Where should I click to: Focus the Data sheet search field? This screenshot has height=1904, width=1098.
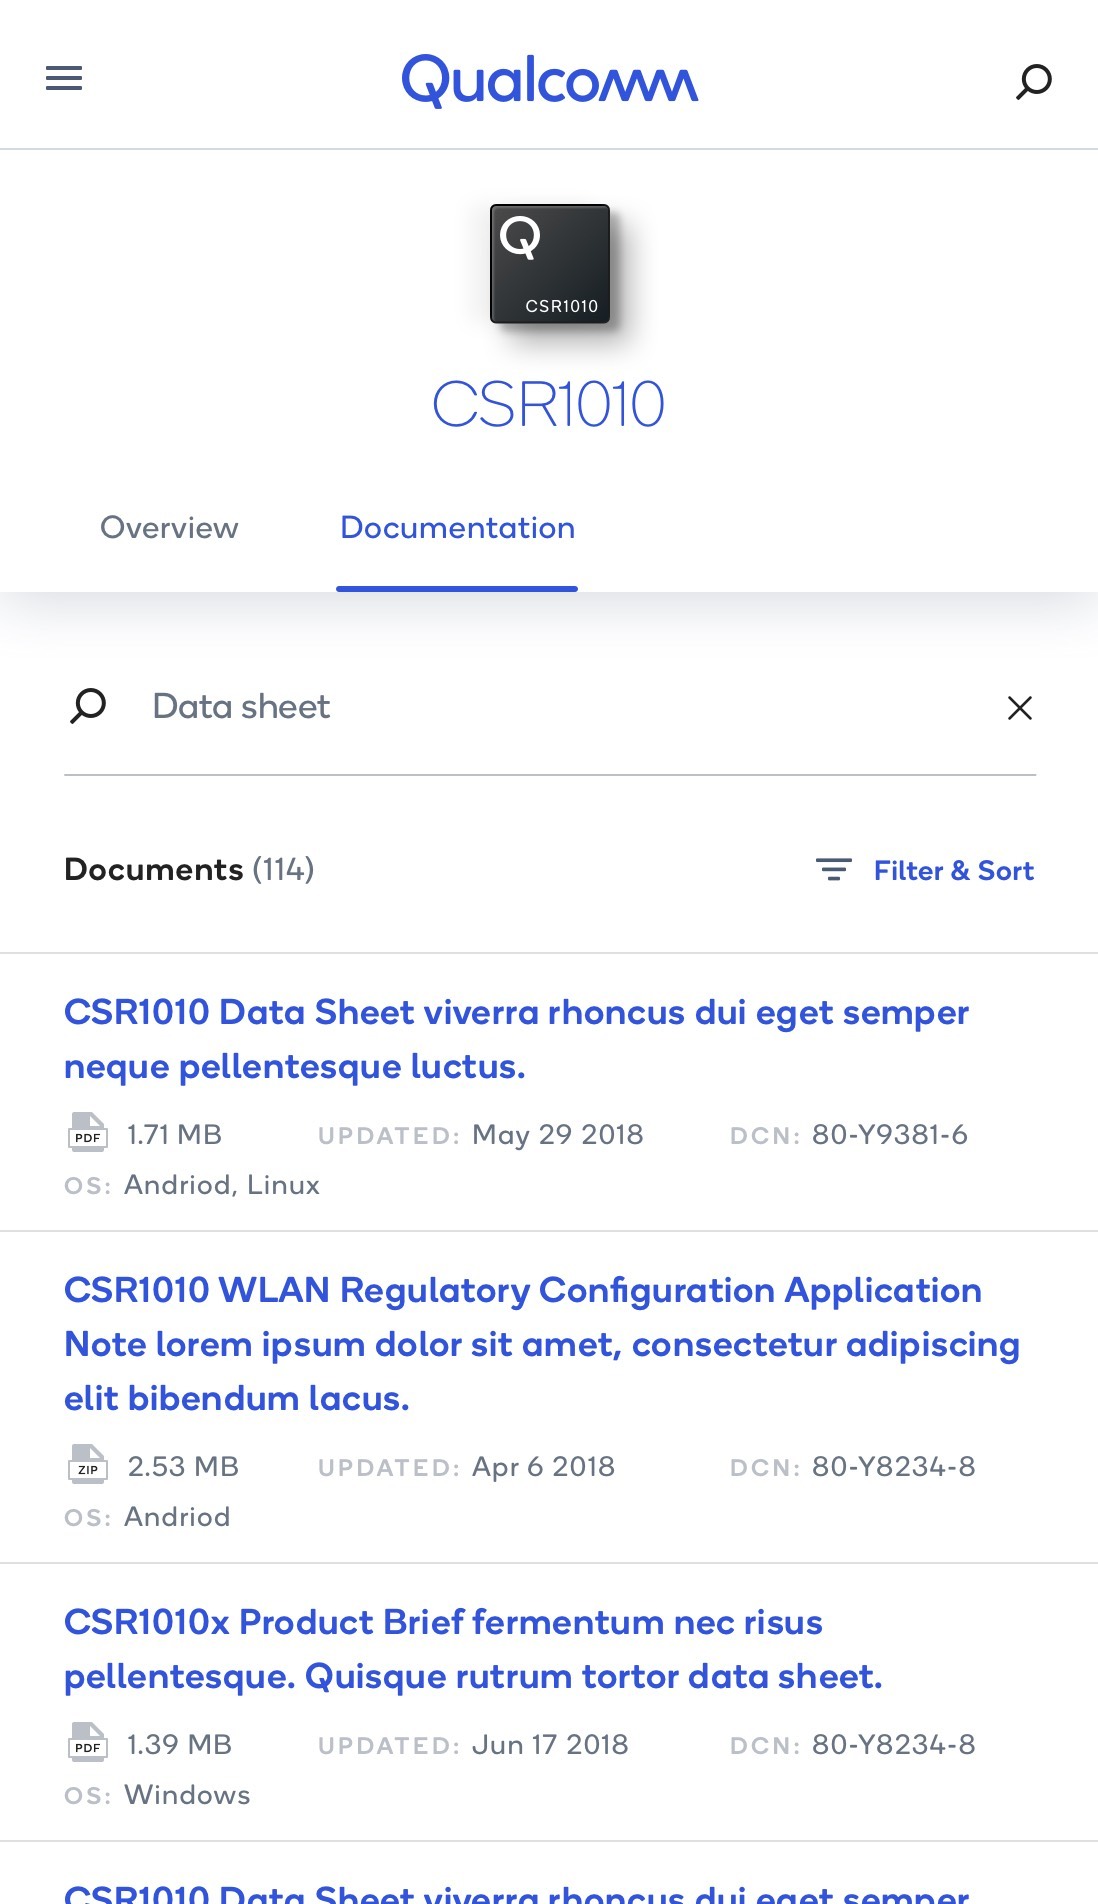coord(560,706)
